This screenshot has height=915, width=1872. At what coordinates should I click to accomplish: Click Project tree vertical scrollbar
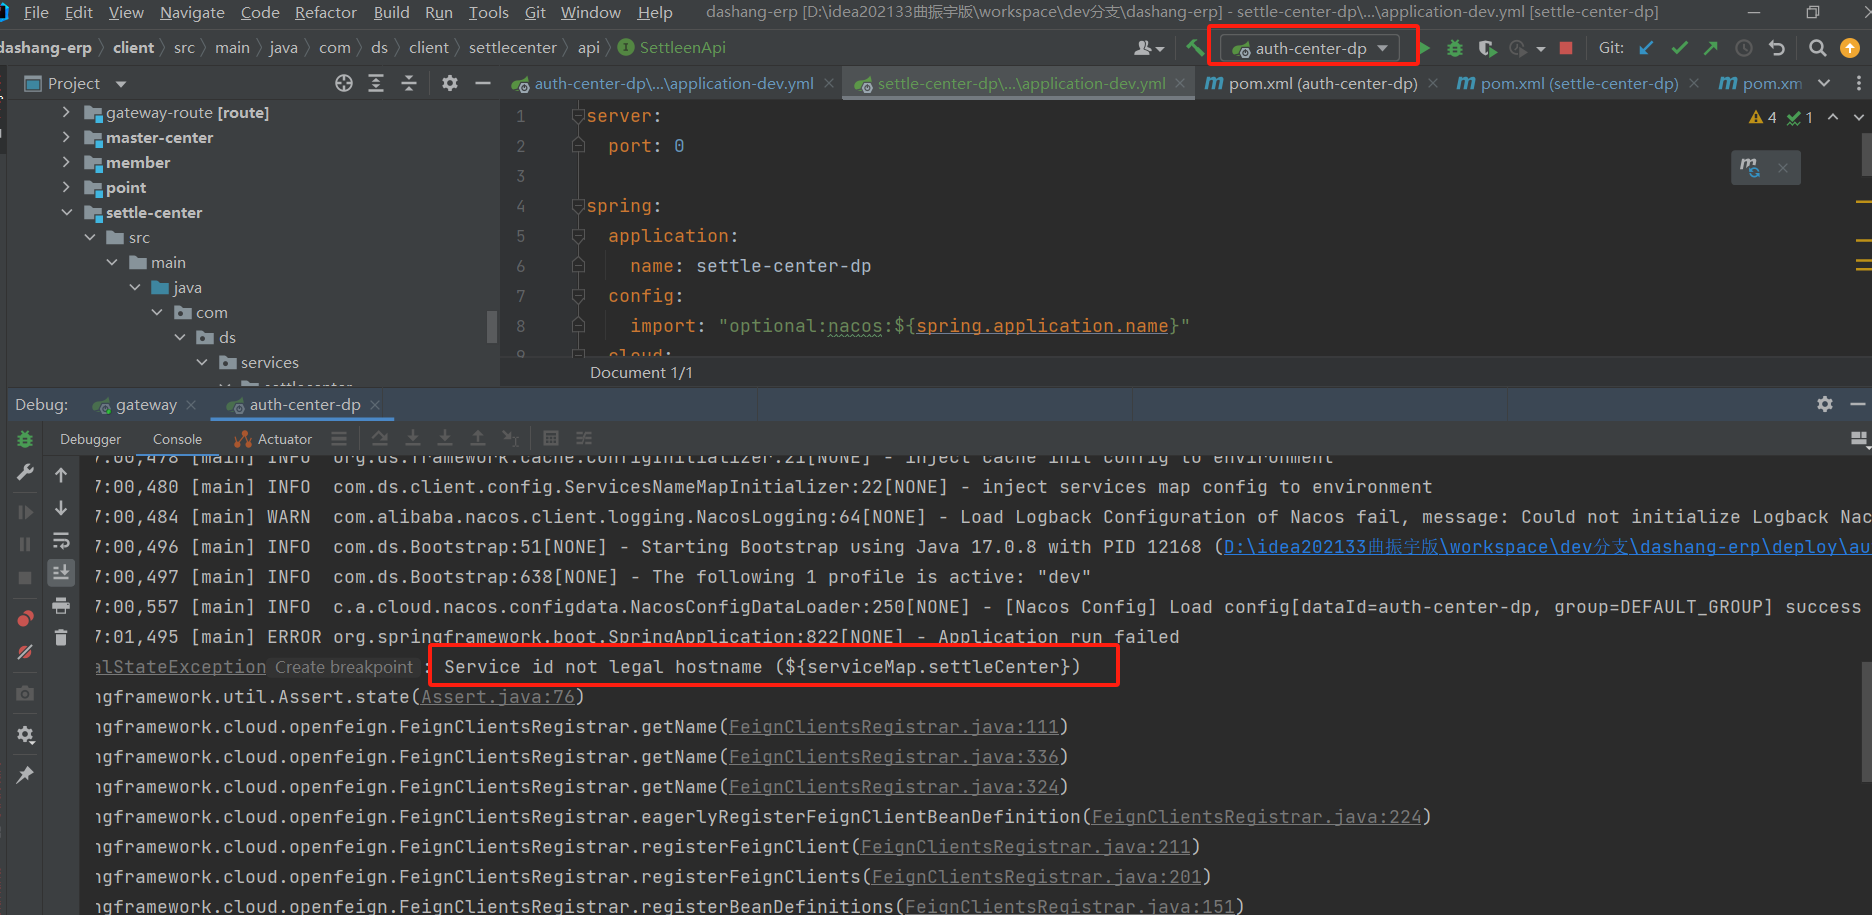(491, 327)
